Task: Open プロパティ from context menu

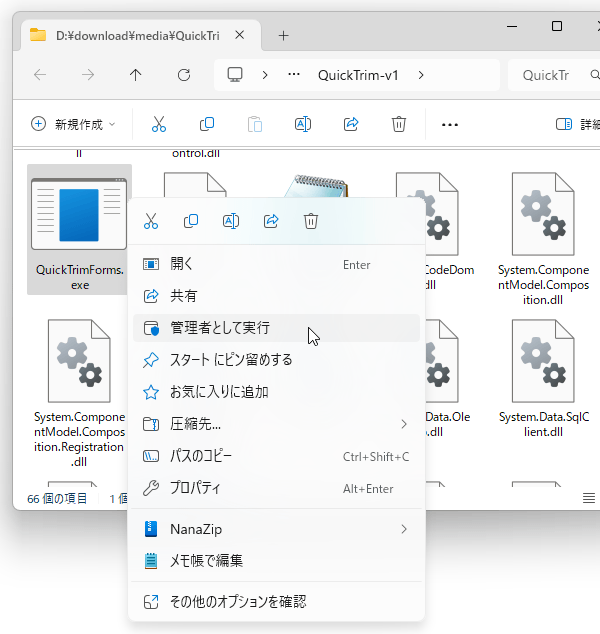Action: (277, 488)
